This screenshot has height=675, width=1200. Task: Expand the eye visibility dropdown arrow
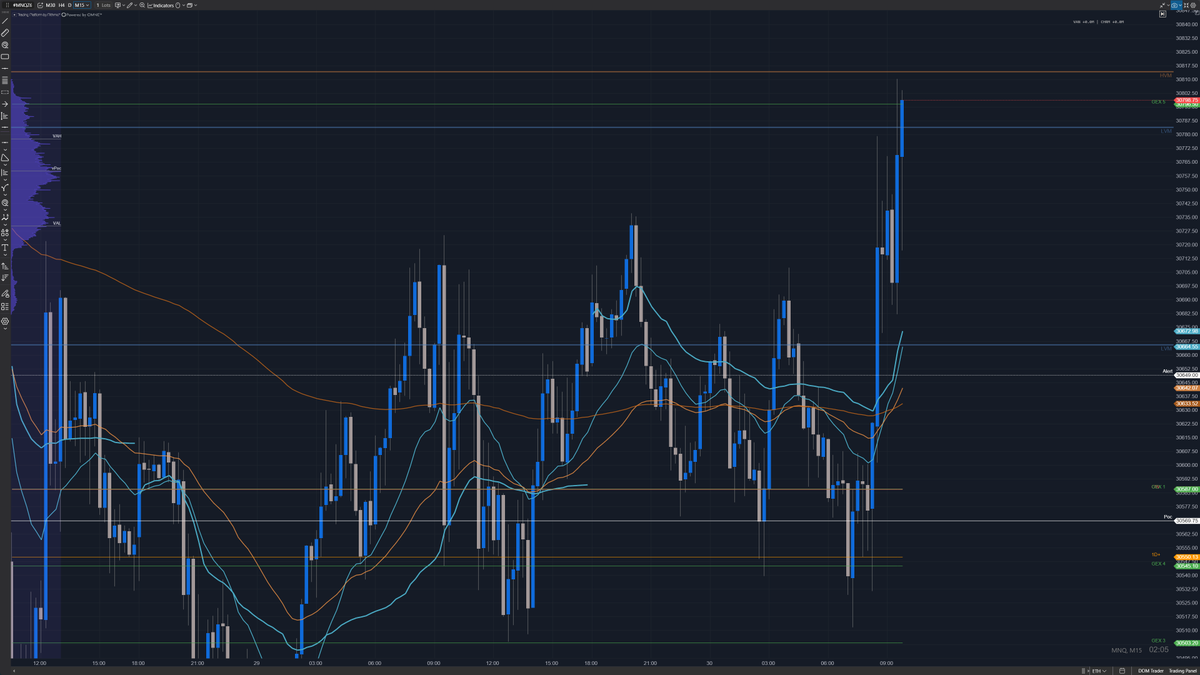[1180, 5]
